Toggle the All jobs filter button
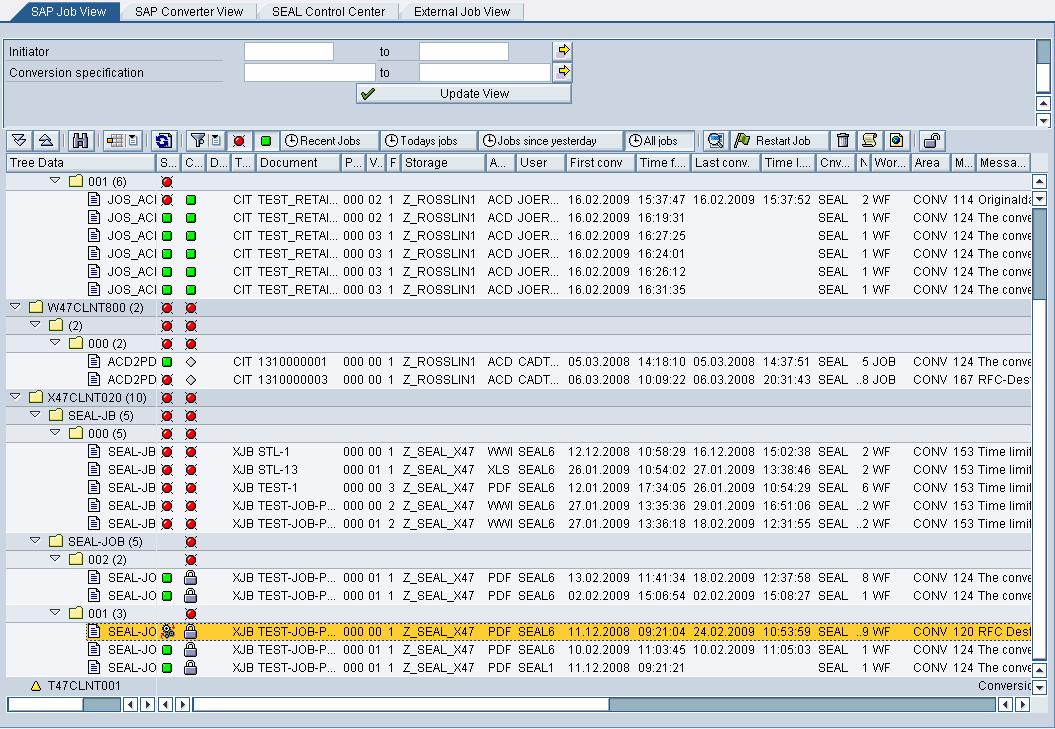 point(659,141)
